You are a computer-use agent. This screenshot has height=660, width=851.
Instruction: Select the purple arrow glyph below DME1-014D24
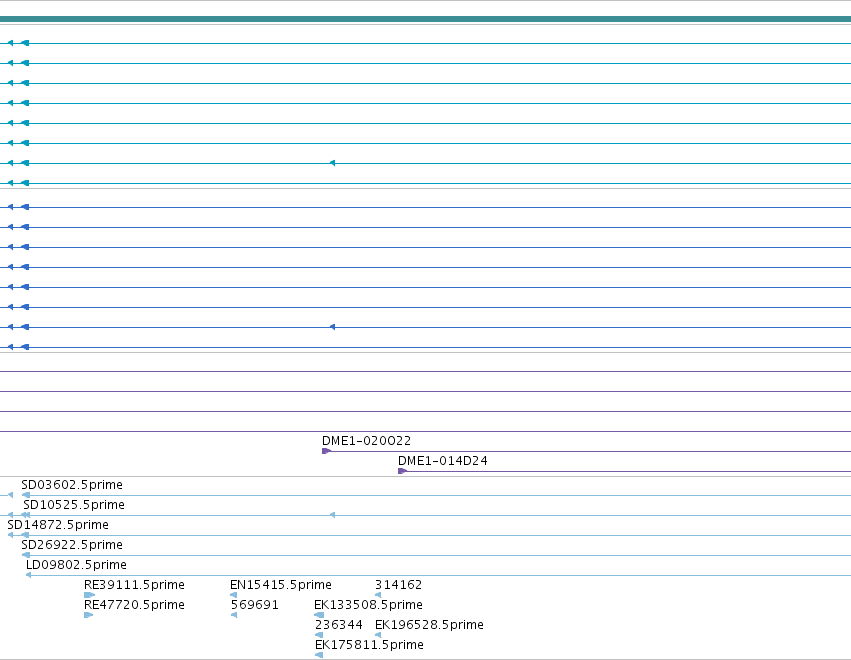pyautogui.click(x=402, y=471)
